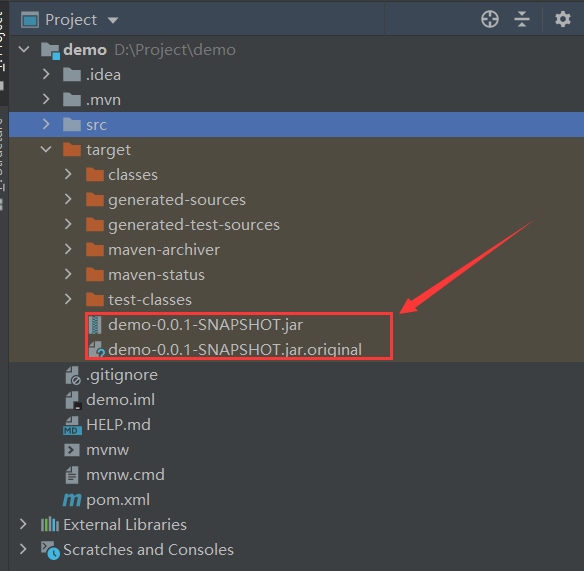Expand the test-classes folder chevron
The height and width of the screenshot is (571, 584).
68,299
